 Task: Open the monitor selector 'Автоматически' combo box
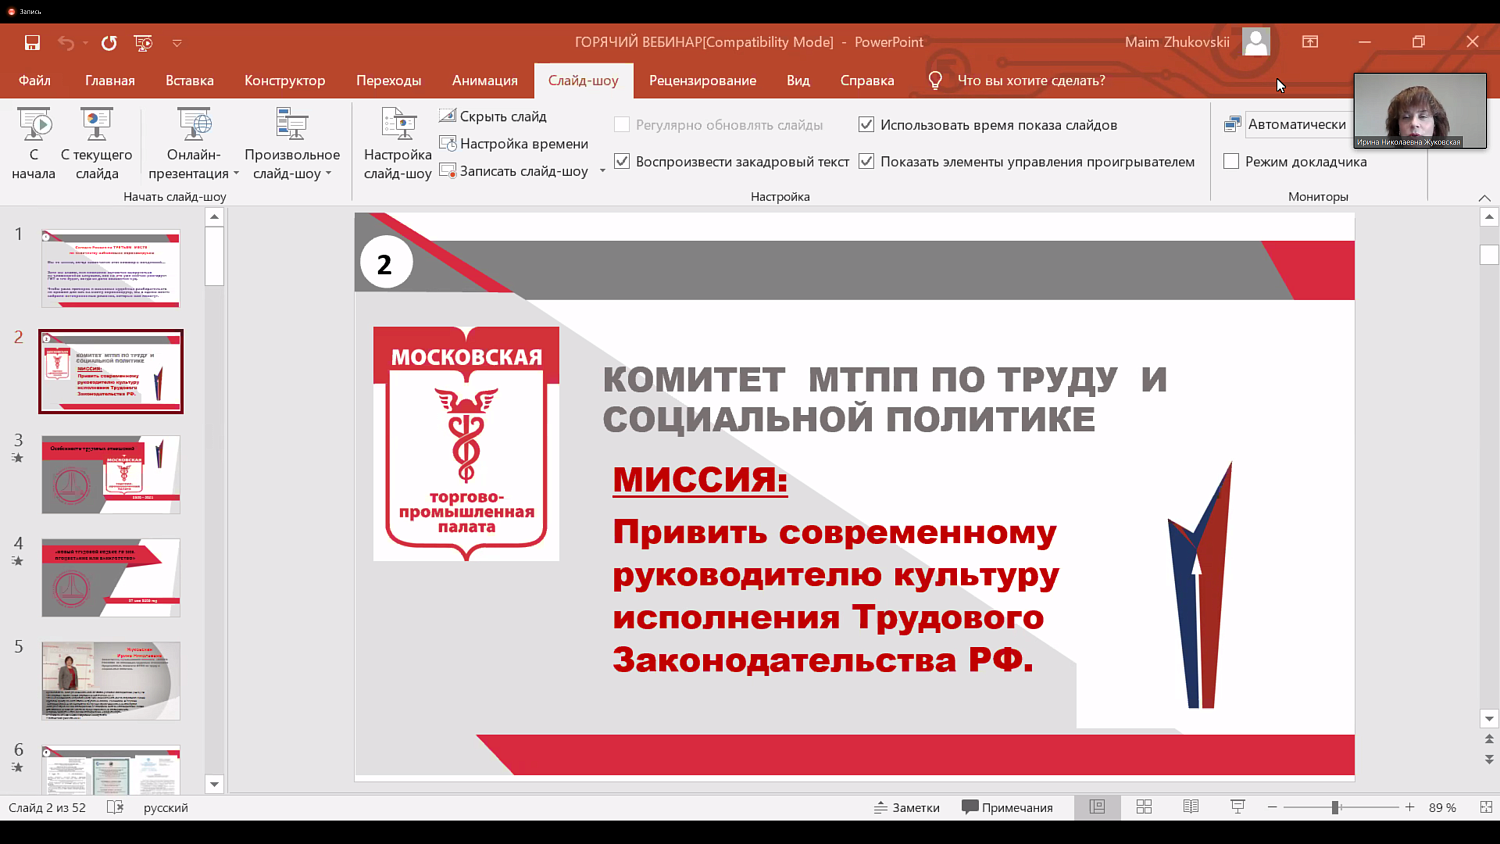point(1298,124)
